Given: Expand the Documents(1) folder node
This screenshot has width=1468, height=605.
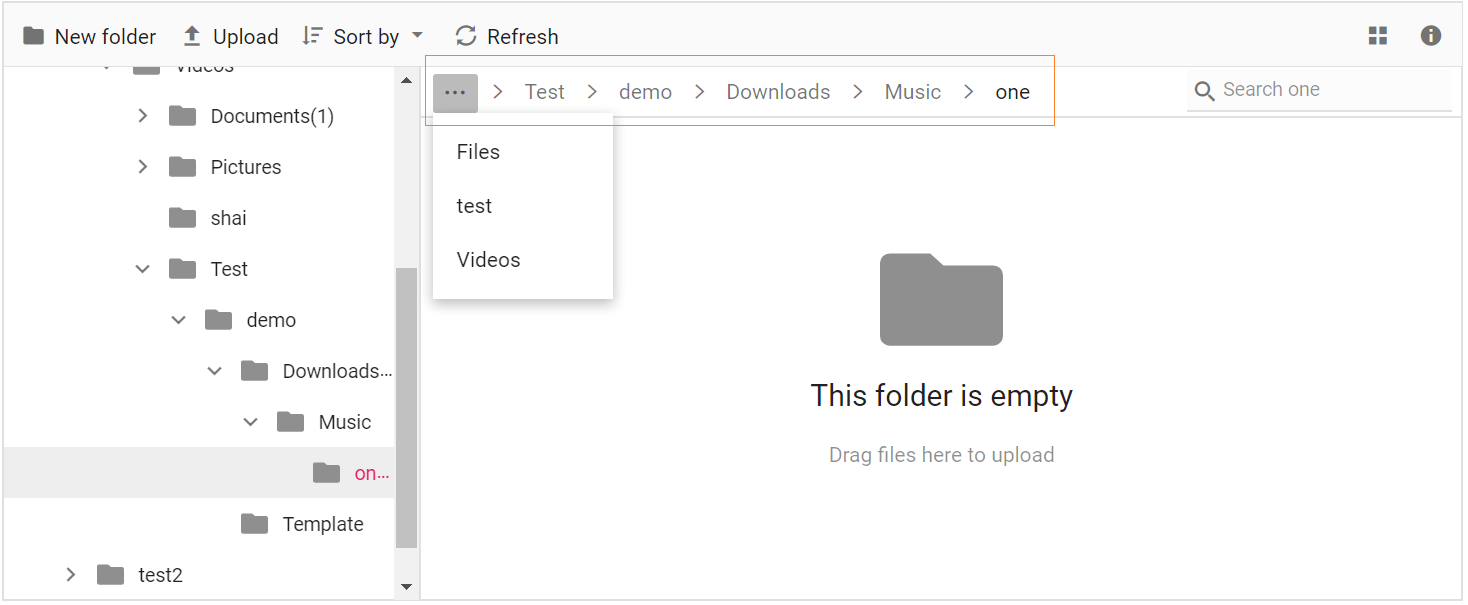Looking at the screenshot, I should click(x=143, y=116).
